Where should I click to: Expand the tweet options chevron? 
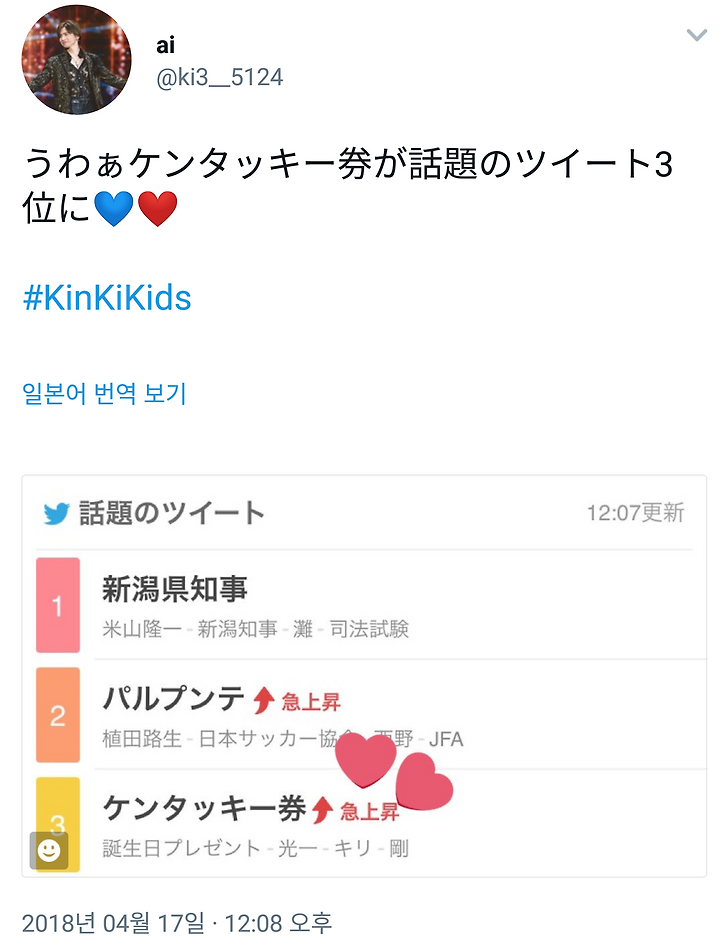697,36
